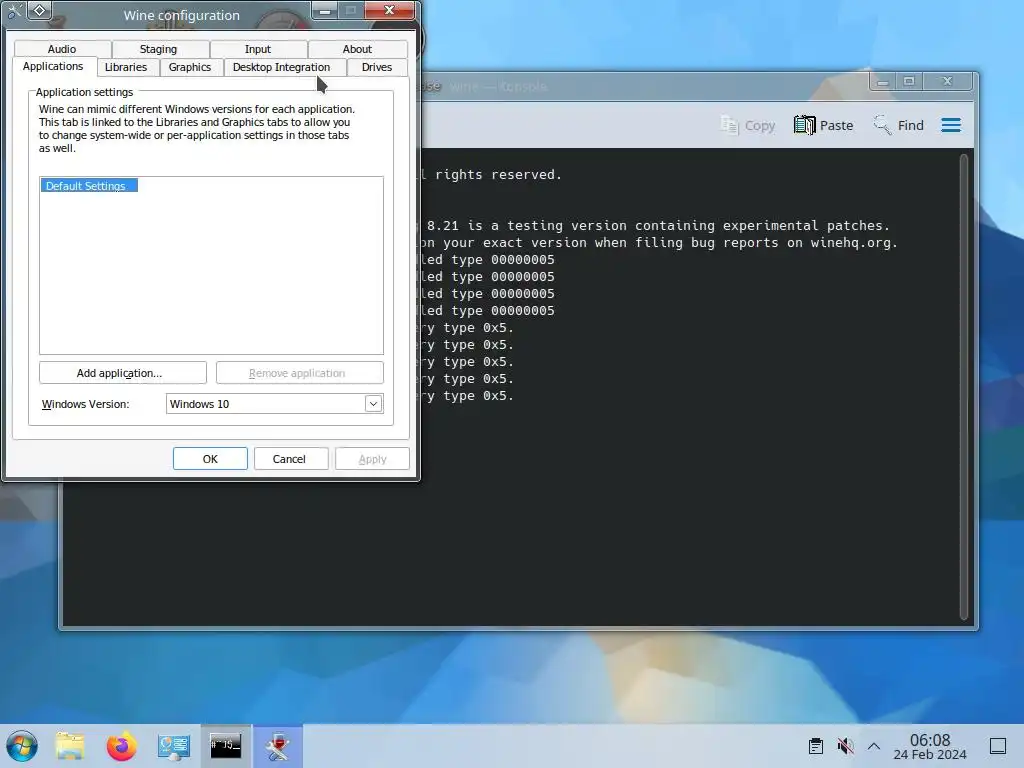The width and height of the screenshot is (1024, 768).
Task: Expand hidden system tray icons
Action: click(x=874, y=746)
